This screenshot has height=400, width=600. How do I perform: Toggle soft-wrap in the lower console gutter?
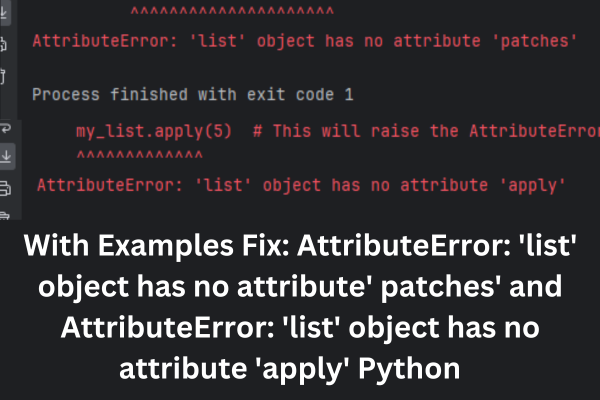pos(6,128)
